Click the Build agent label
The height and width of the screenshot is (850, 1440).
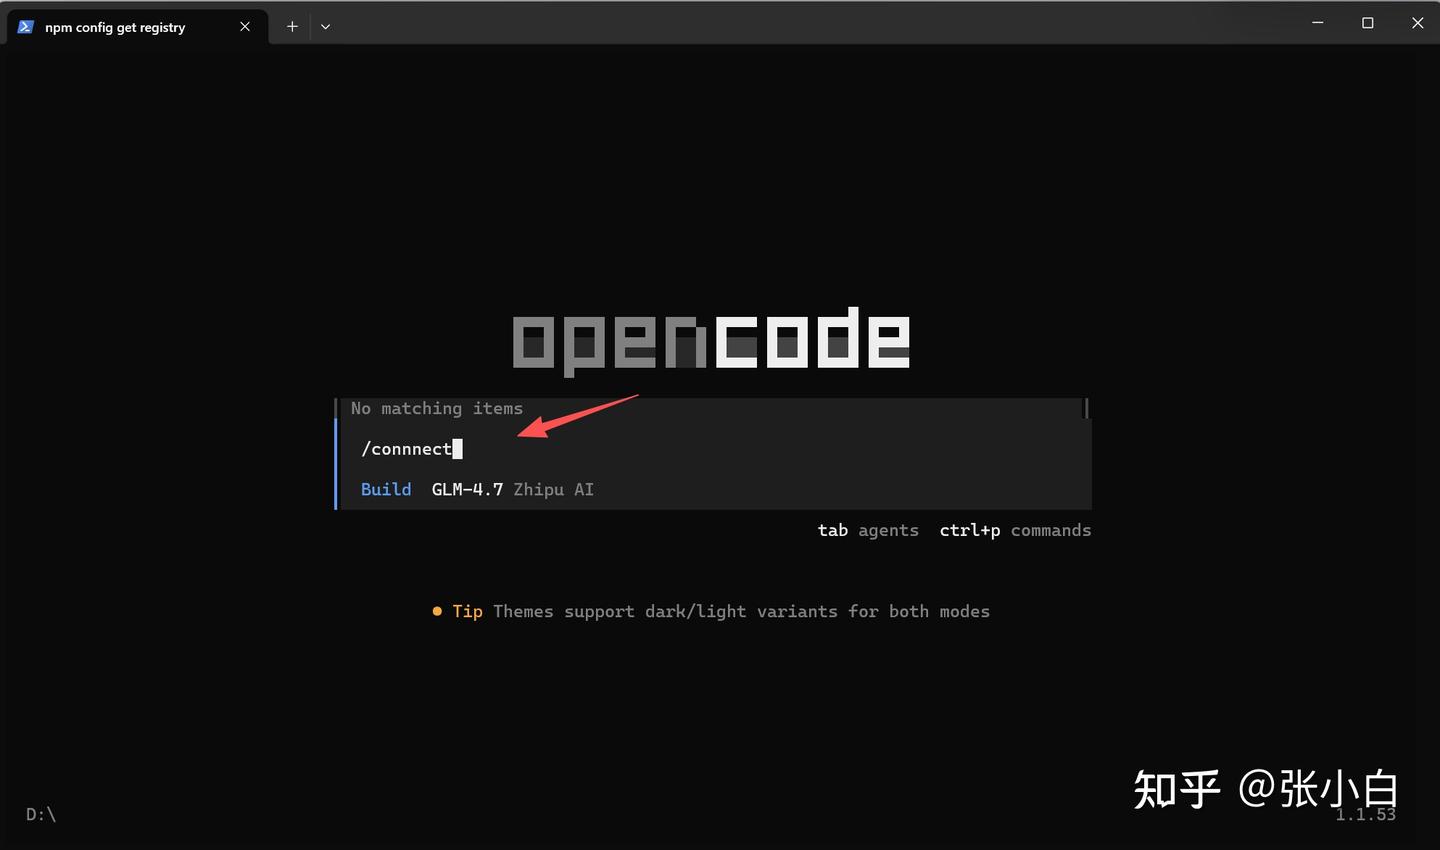pos(386,489)
